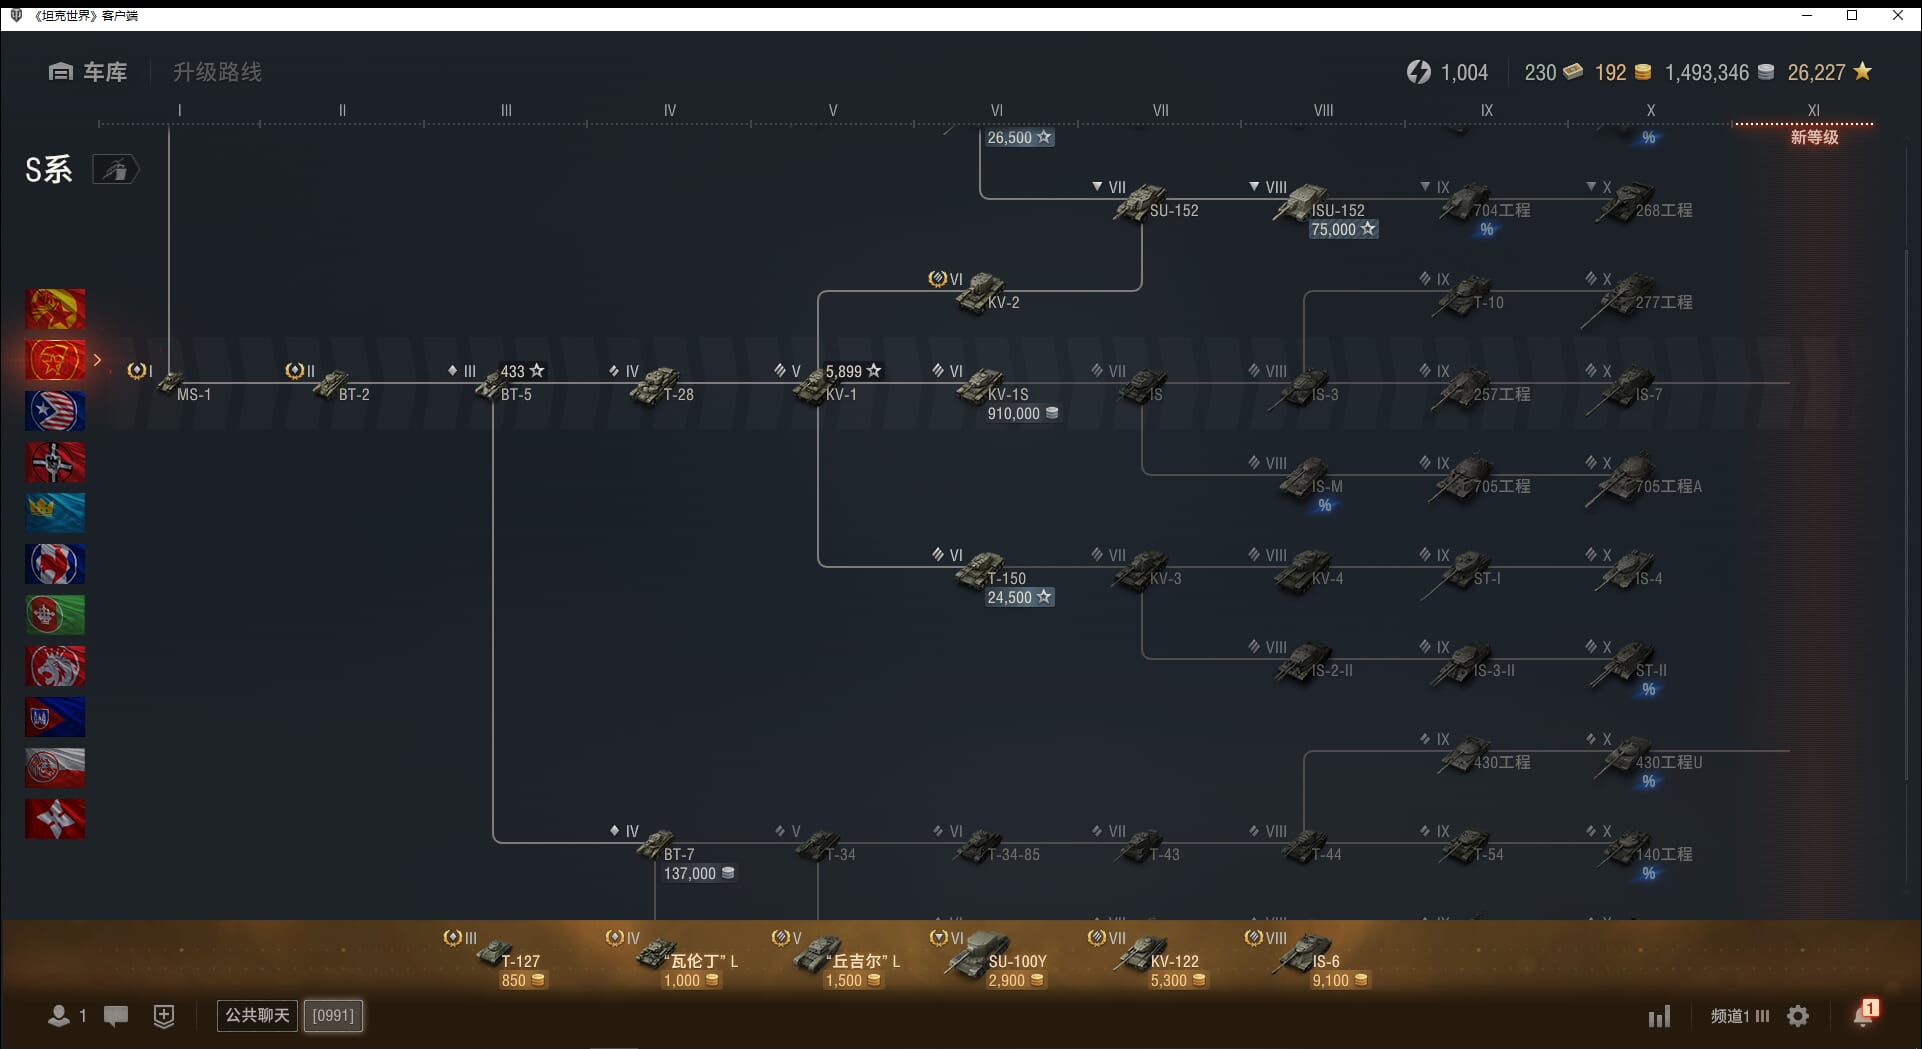
Task: Open the [0991] clan chat button
Action: (333, 1016)
